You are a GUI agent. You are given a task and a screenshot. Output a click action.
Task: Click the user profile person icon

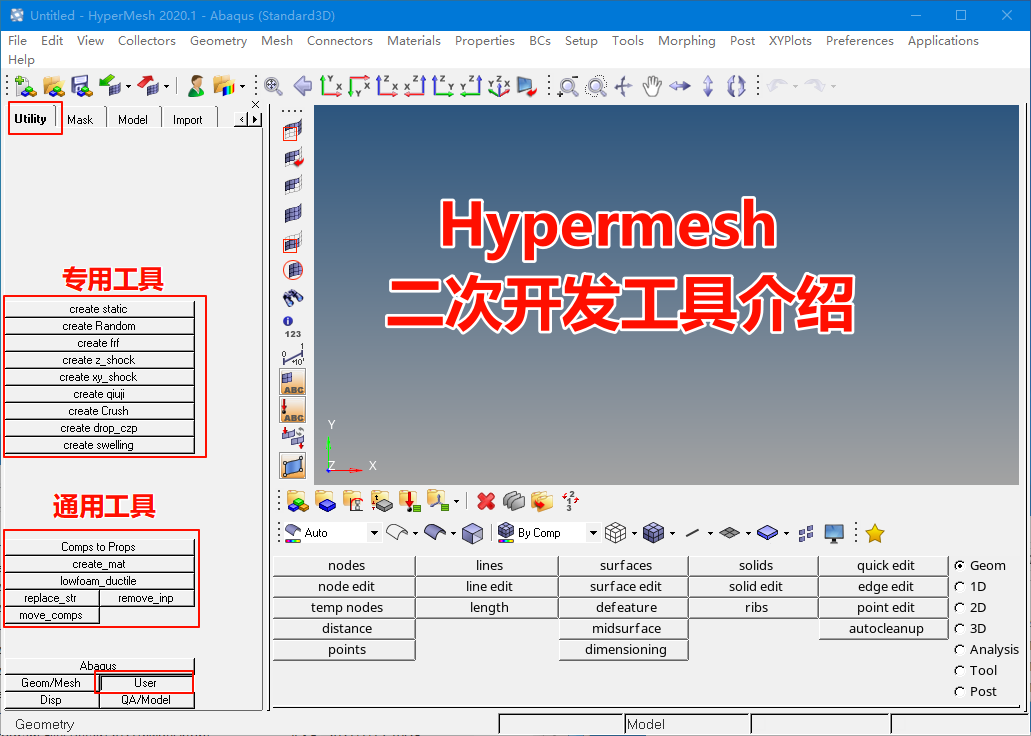(195, 86)
